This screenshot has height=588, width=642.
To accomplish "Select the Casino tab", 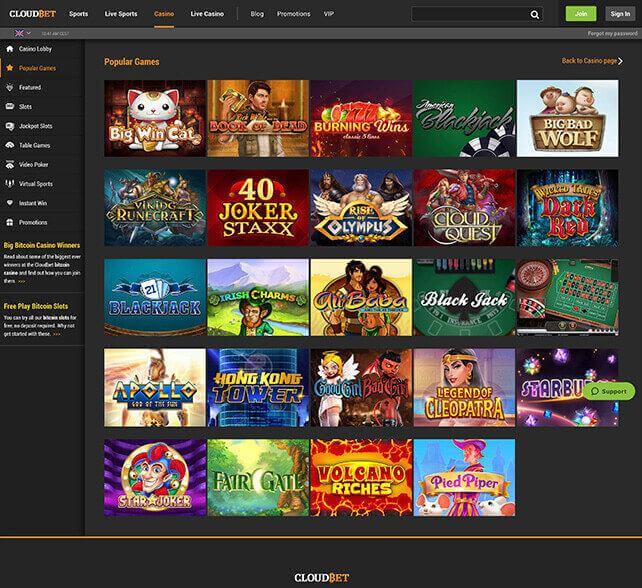I will (164, 14).
